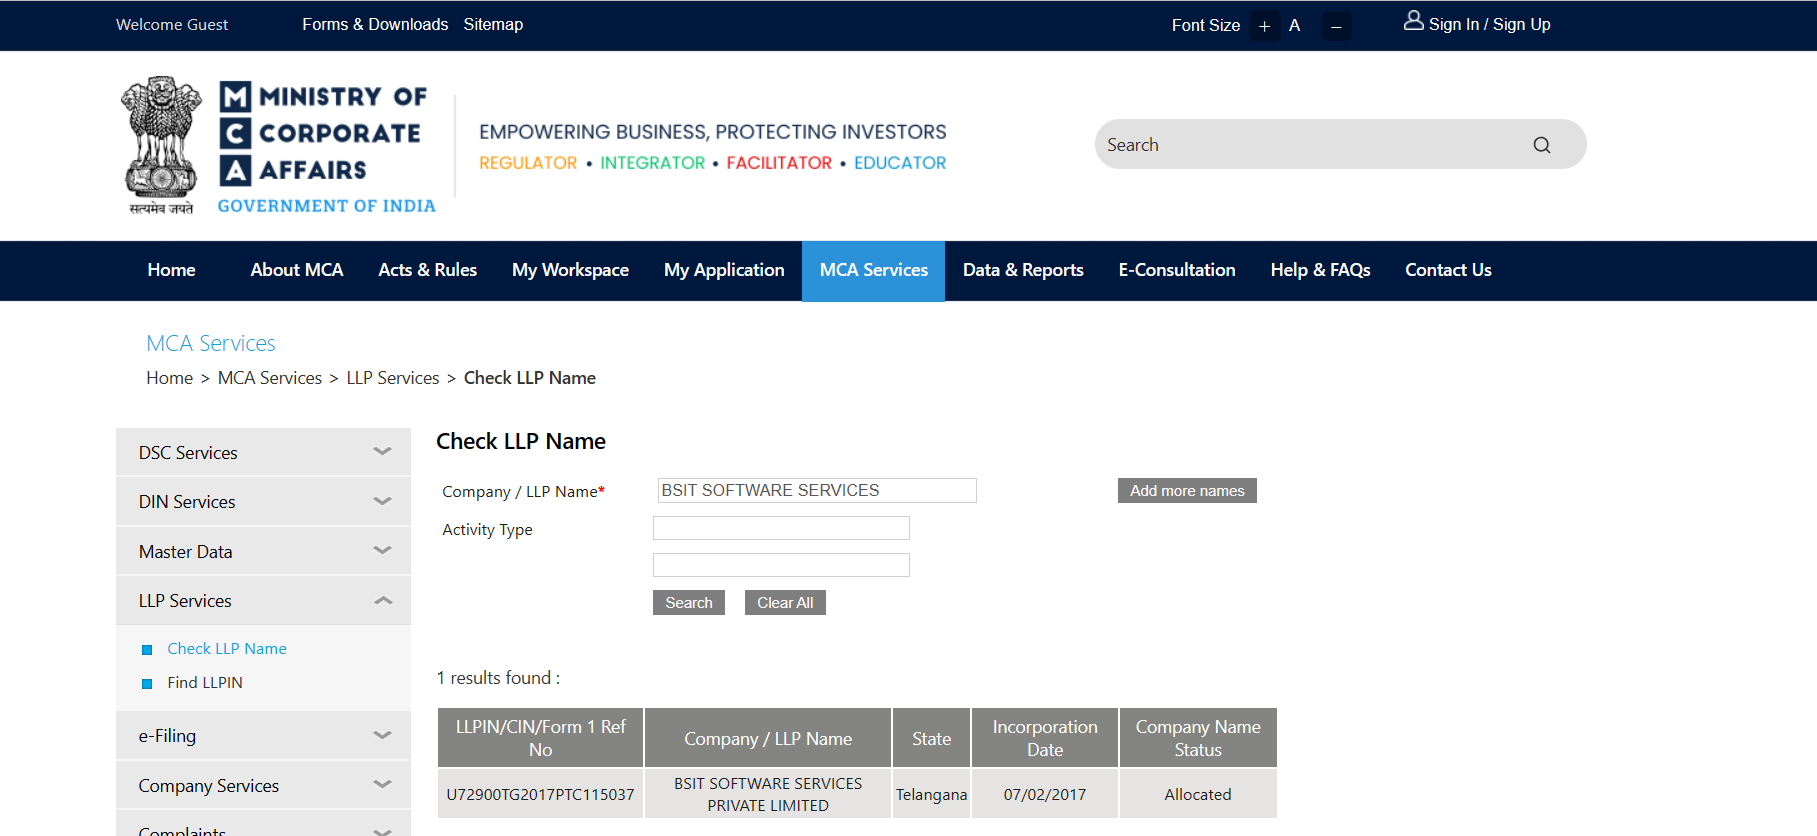Decrease font size with minus icon
The image size is (1817, 836).
point(1336,26)
